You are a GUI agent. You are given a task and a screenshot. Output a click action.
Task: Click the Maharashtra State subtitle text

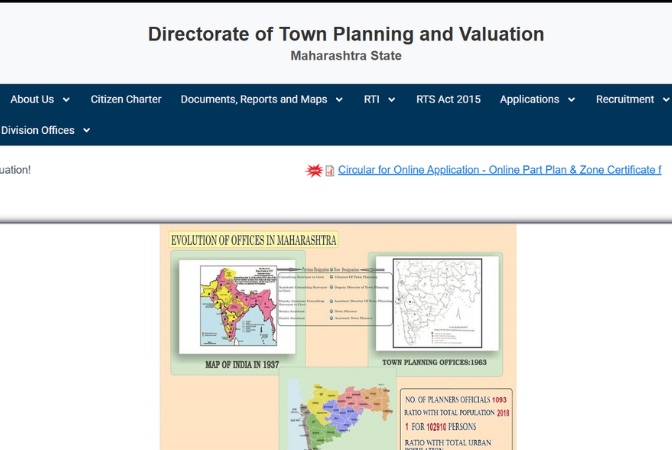346,56
